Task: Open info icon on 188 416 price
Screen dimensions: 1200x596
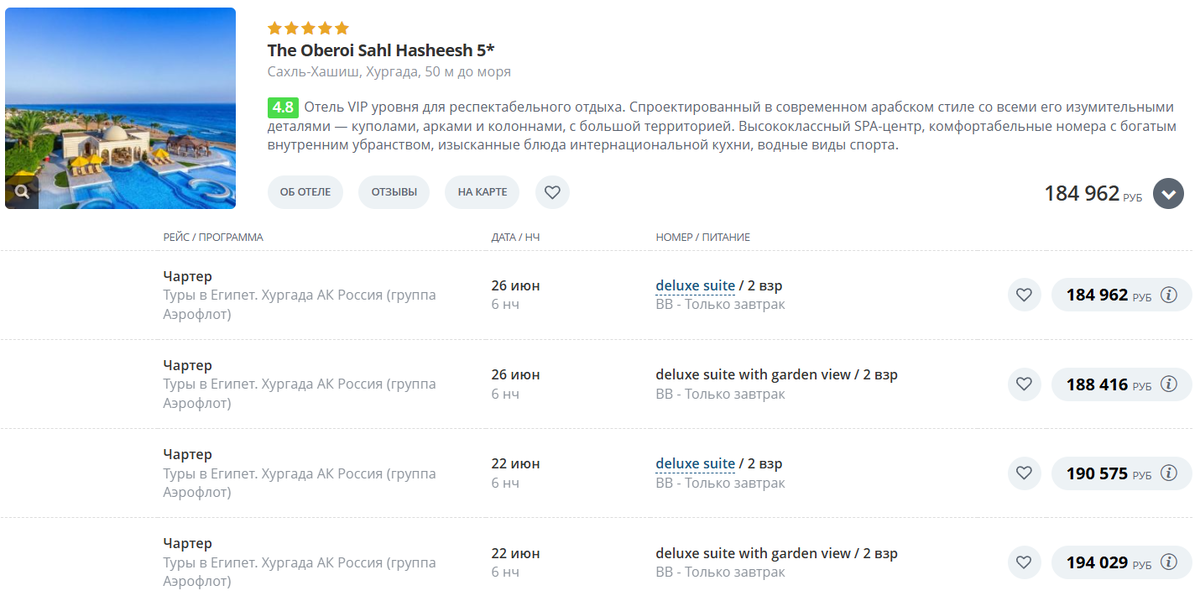Action: (1168, 384)
